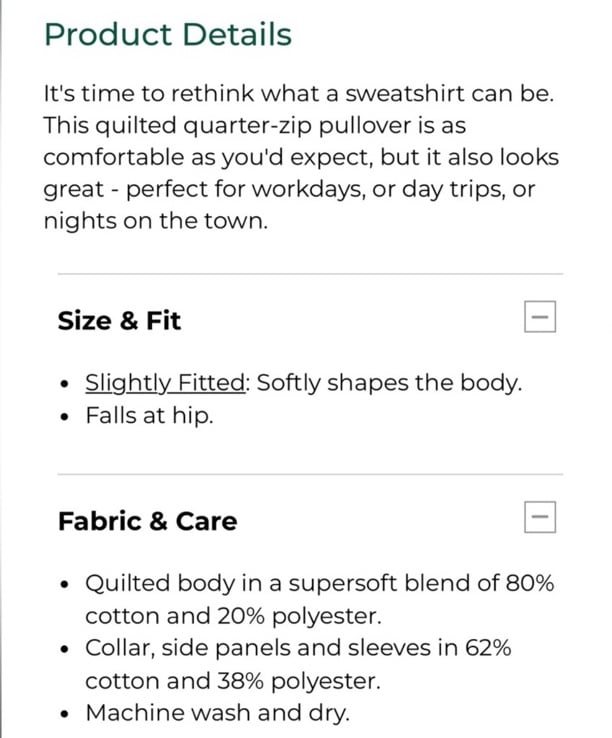The height and width of the screenshot is (738, 612).
Task: Click the Product Details title
Action: (168, 34)
